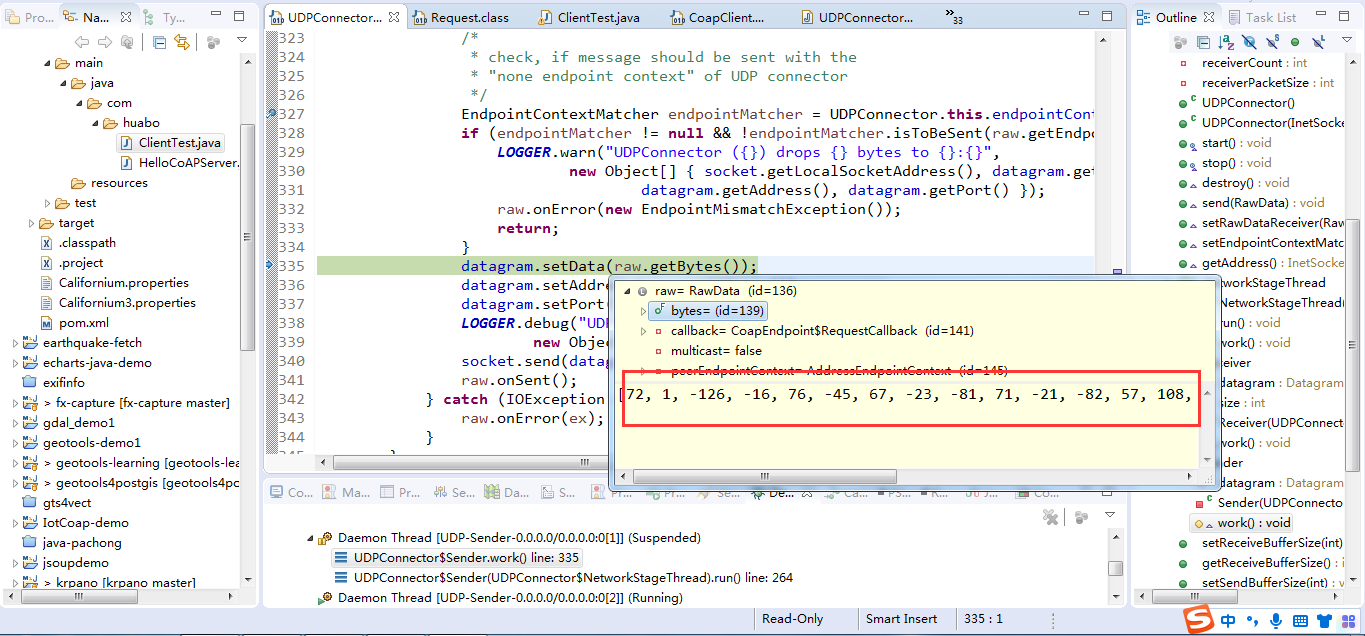Screen dimensions: 1365x636
Task: Expand the target folder
Action: coord(31,223)
